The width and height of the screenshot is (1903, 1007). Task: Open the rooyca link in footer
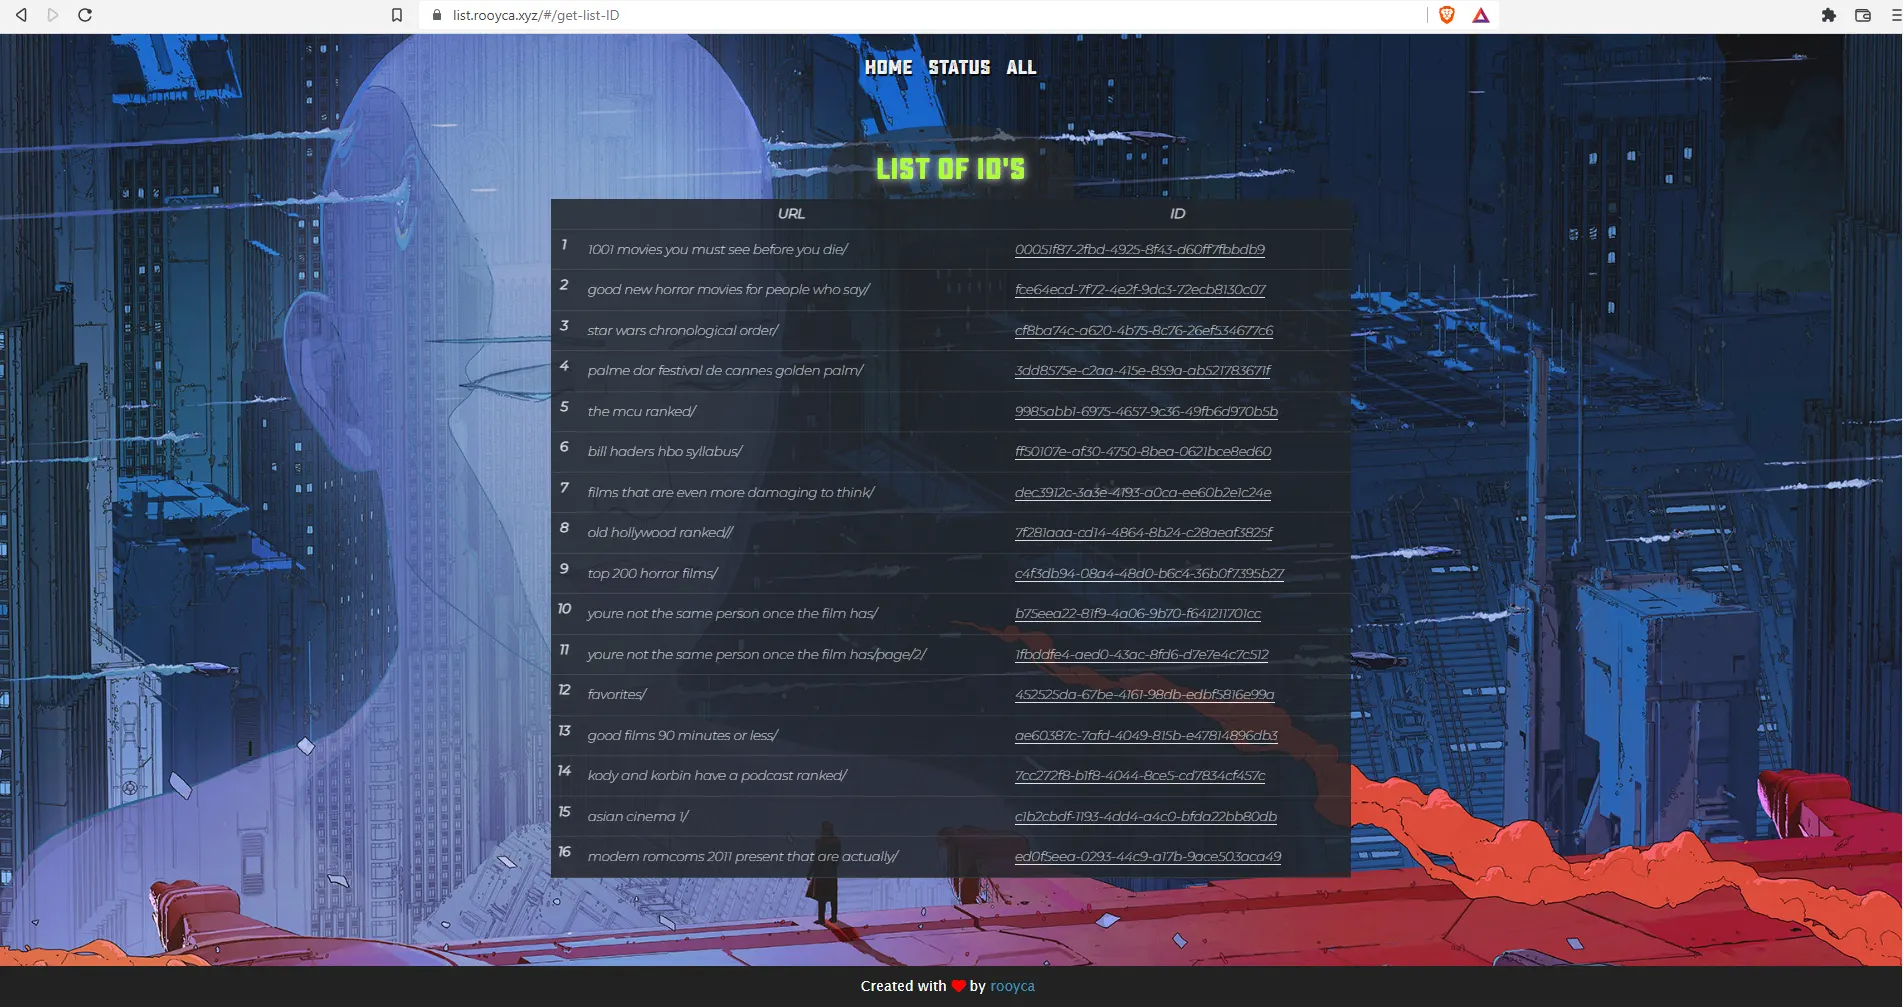pos(1012,986)
